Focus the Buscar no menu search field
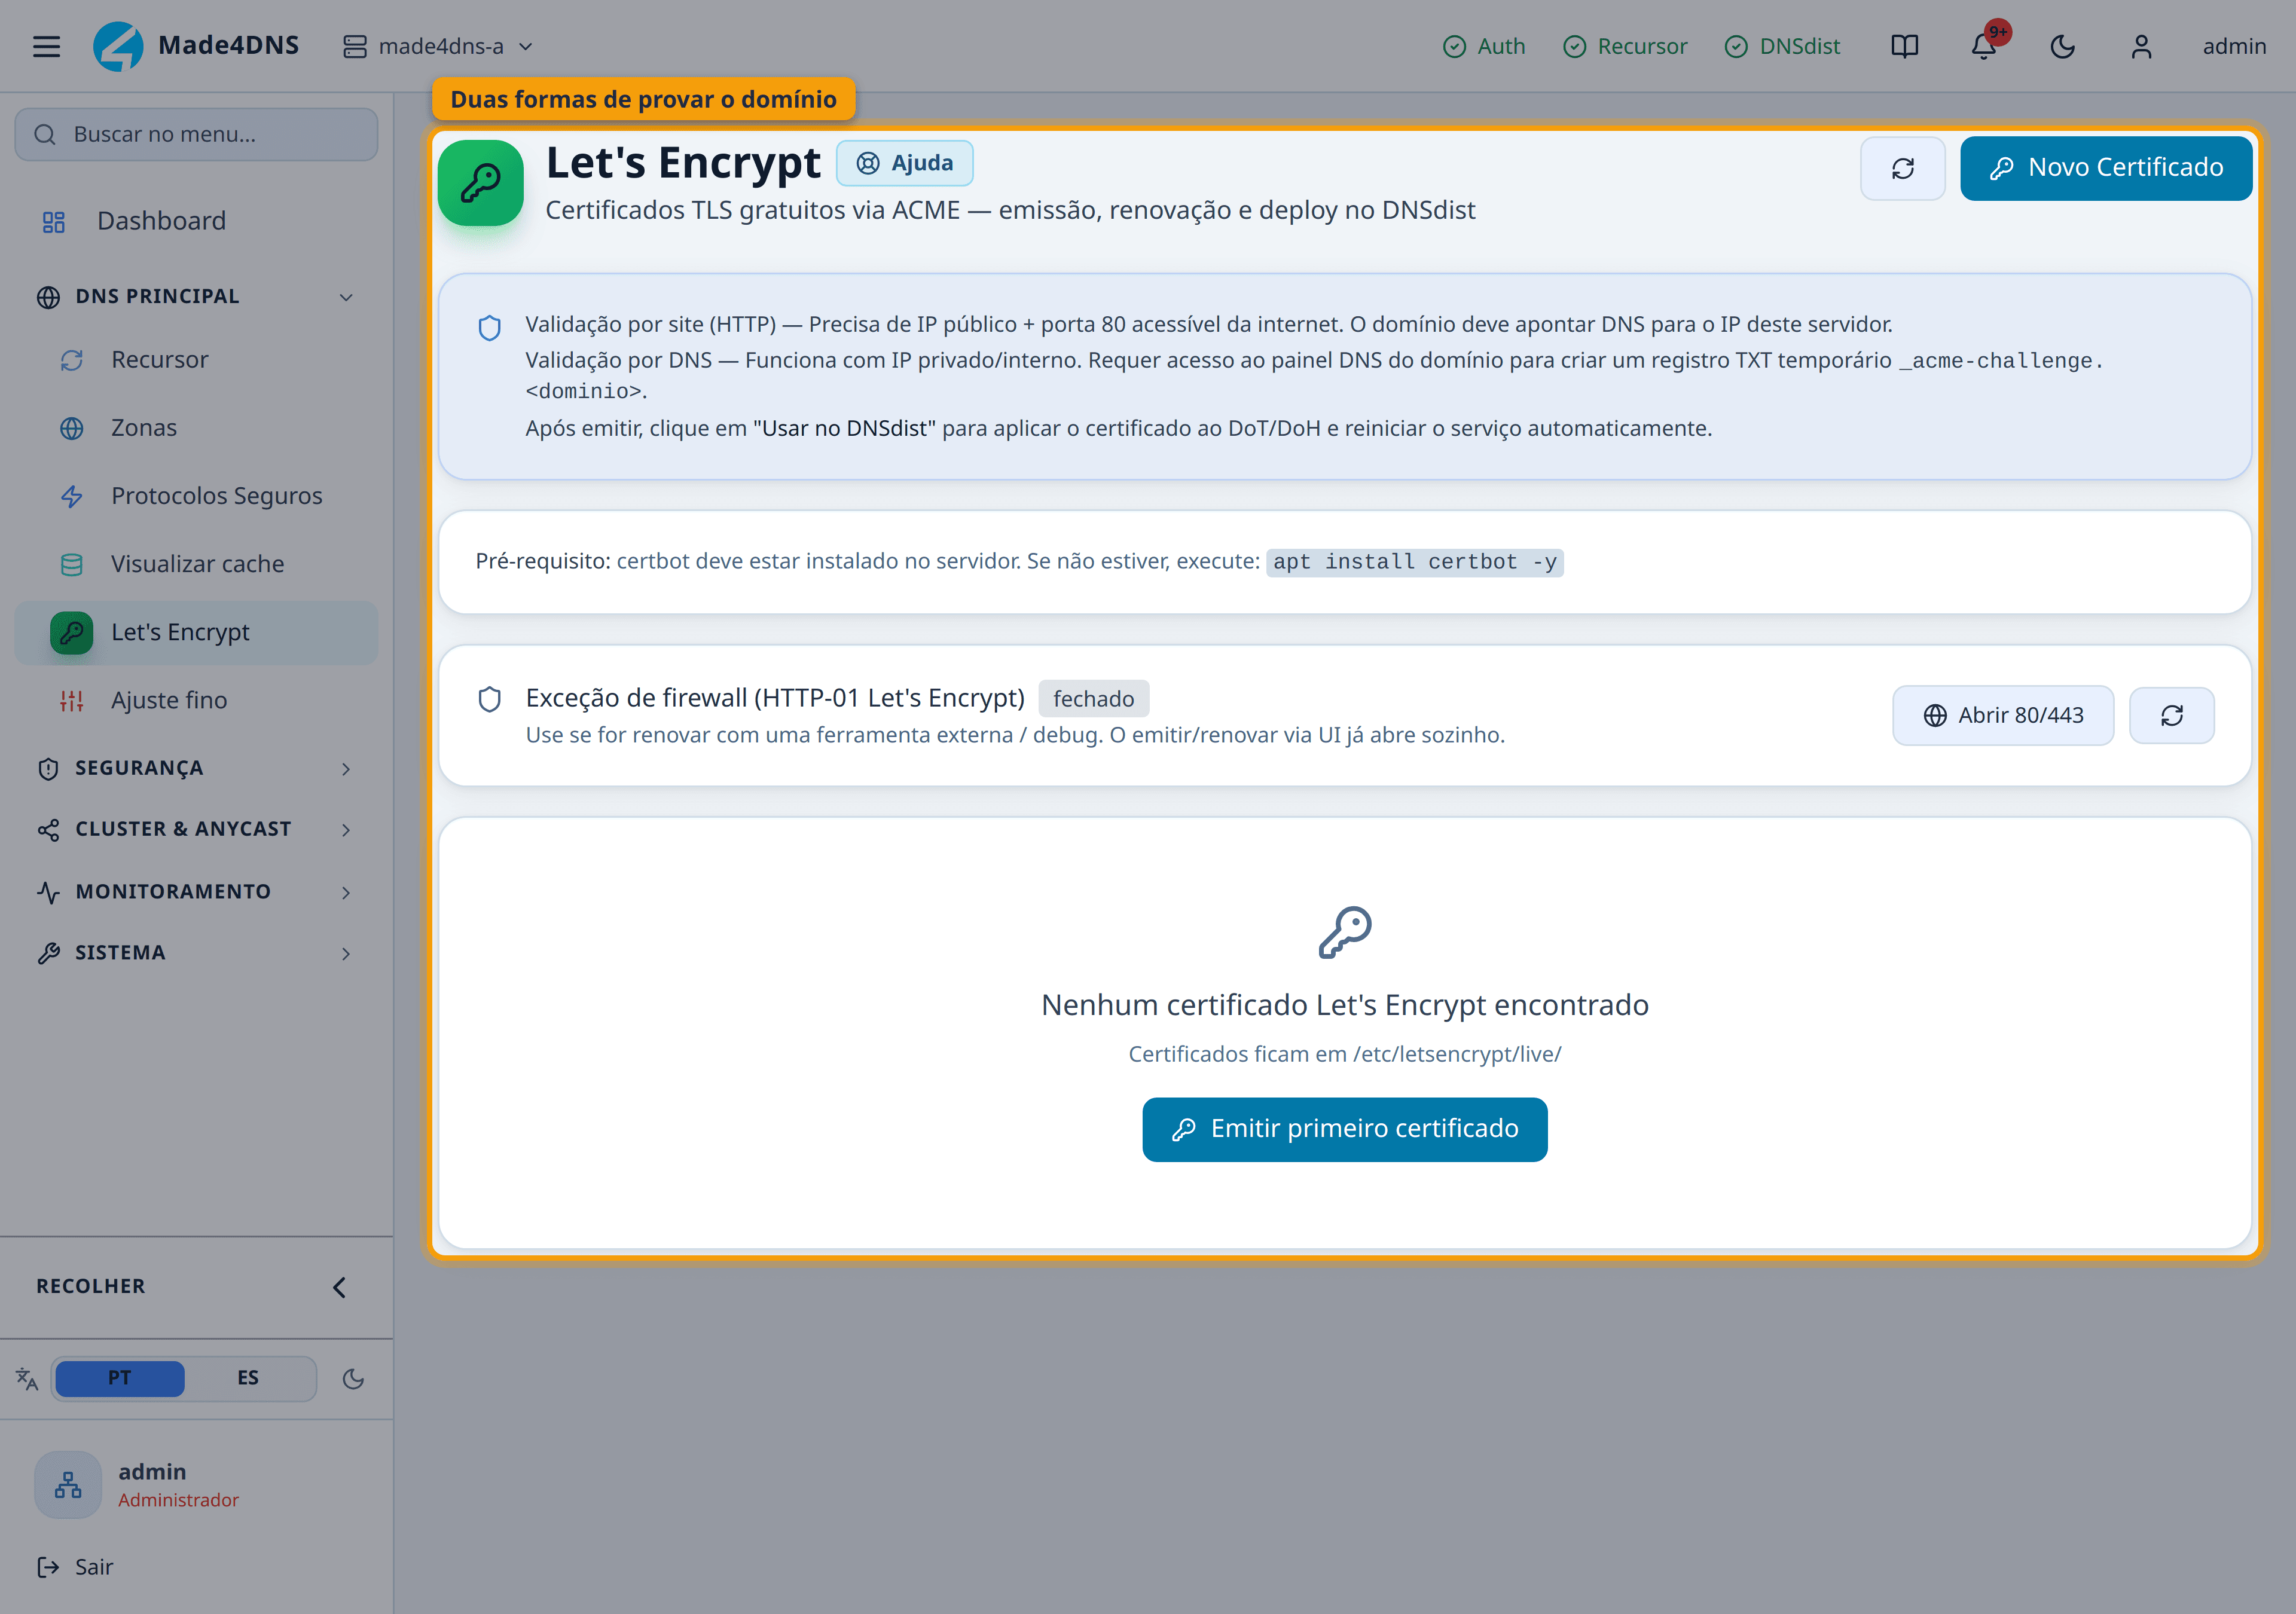This screenshot has width=2296, height=1614. (196, 134)
